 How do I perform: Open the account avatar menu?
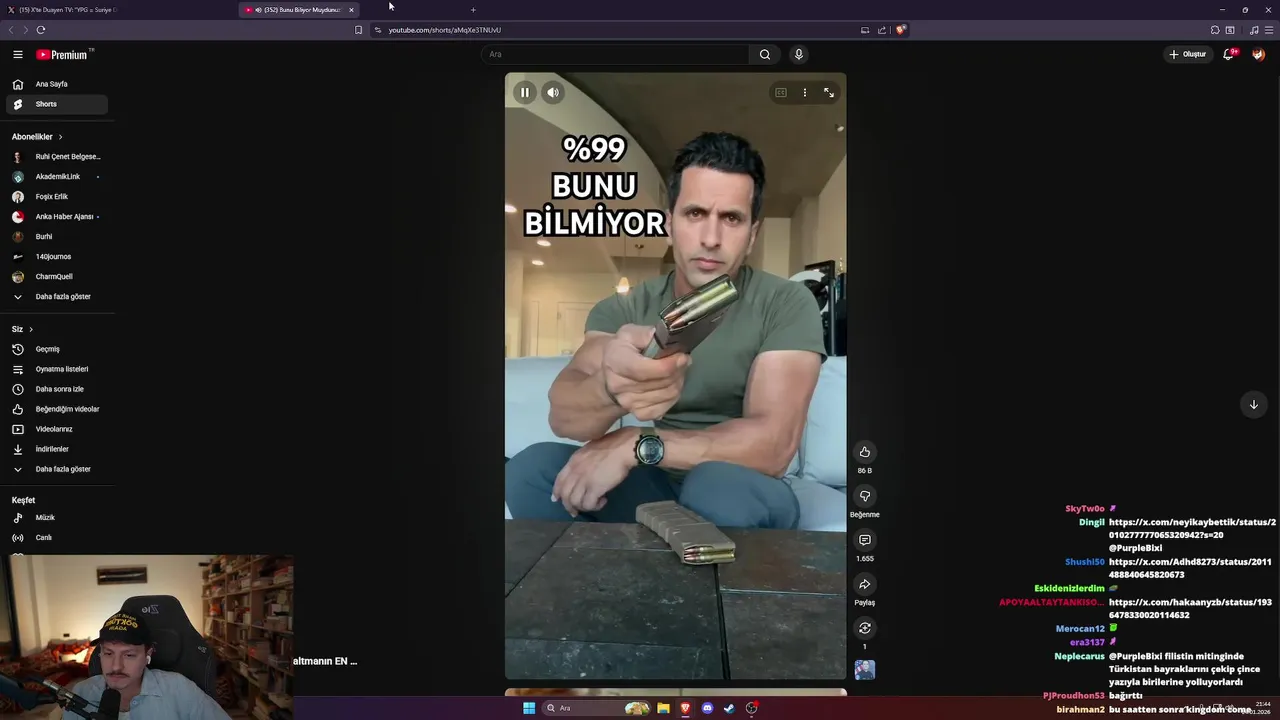point(1258,54)
